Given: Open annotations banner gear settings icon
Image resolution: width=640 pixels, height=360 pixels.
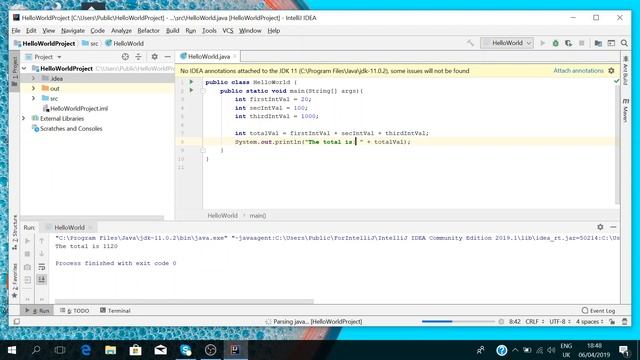Looking at the screenshot, I should [611, 71].
